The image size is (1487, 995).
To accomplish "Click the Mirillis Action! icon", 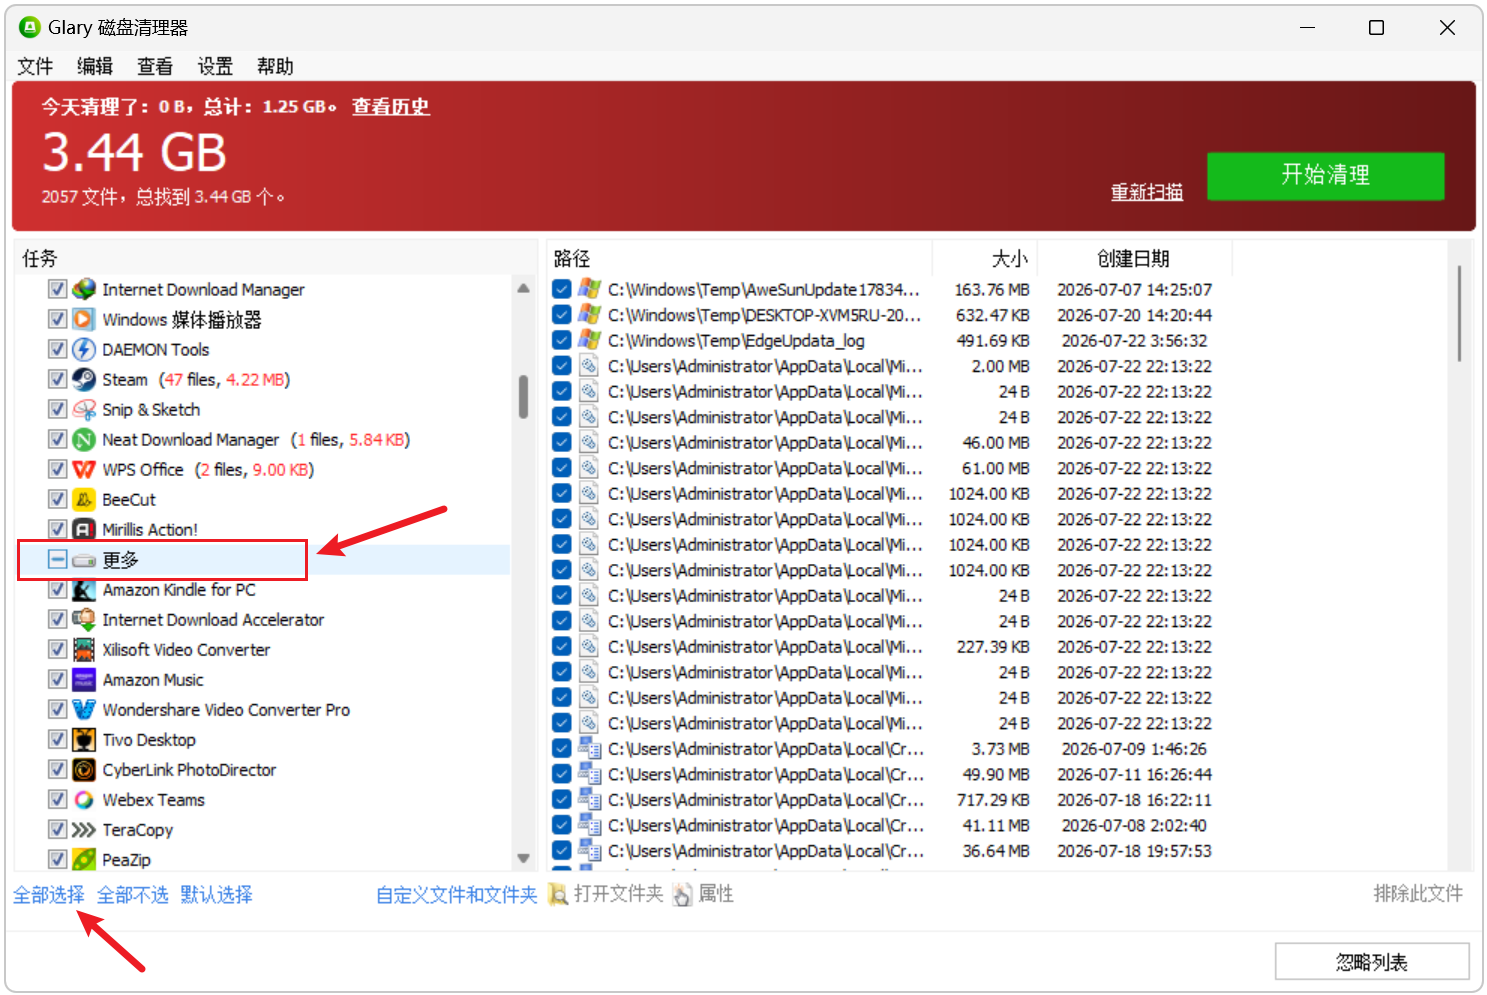I will click(84, 529).
